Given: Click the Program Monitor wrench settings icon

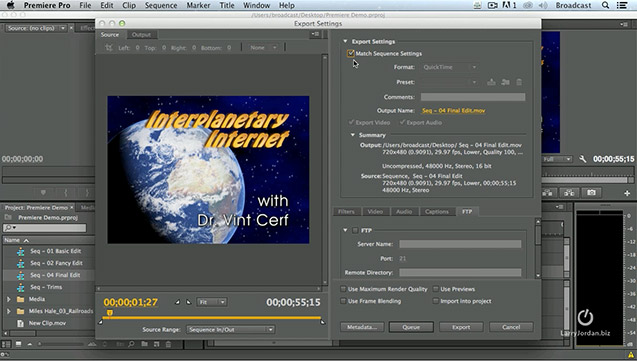Looking at the screenshot, I should 583,159.
